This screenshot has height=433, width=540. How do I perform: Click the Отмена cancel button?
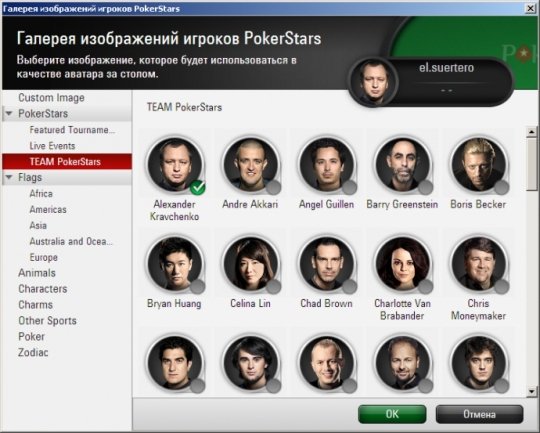tap(479, 414)
